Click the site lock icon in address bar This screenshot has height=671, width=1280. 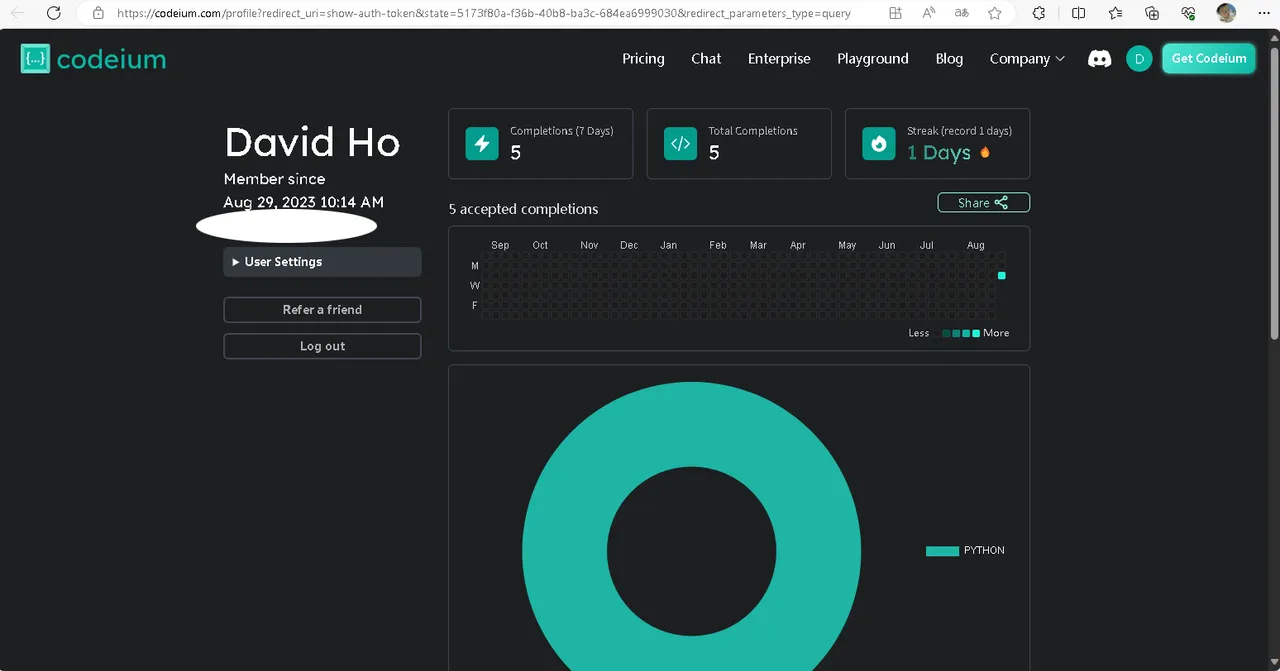pyautogui.click(x=98, y=13)
